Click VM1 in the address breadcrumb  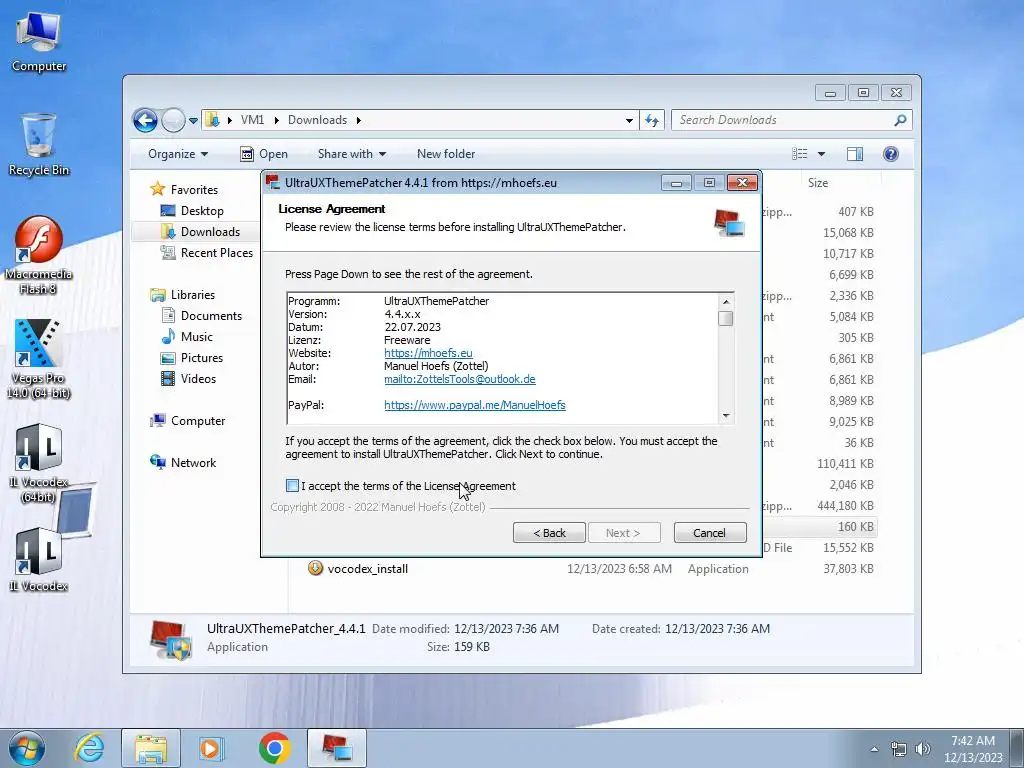pos(252,120)
